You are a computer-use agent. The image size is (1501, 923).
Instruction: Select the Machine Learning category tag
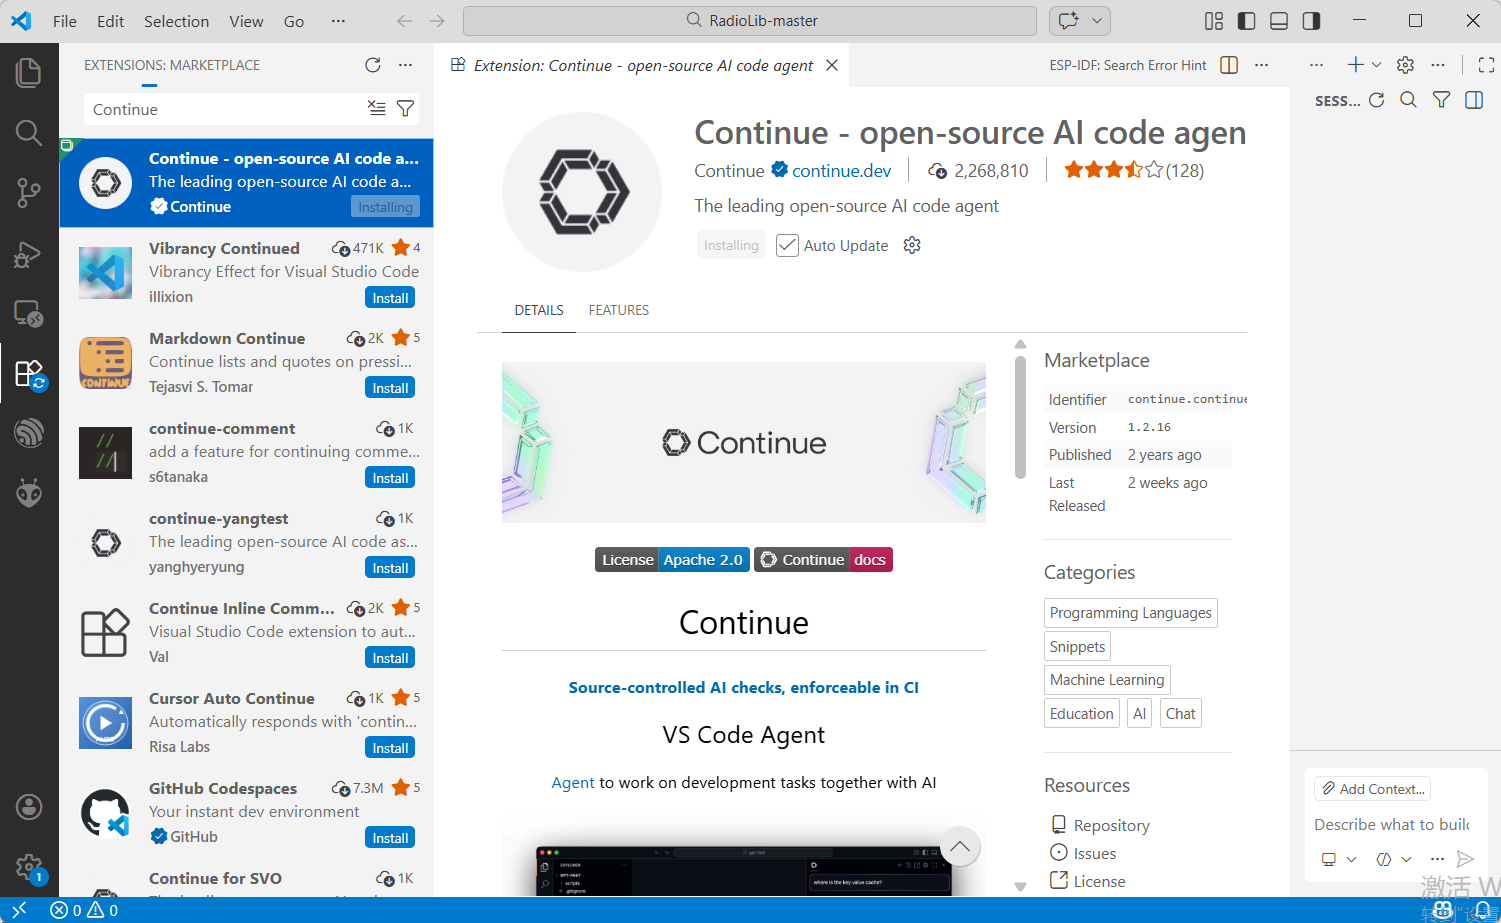[x=1107, y=680]
